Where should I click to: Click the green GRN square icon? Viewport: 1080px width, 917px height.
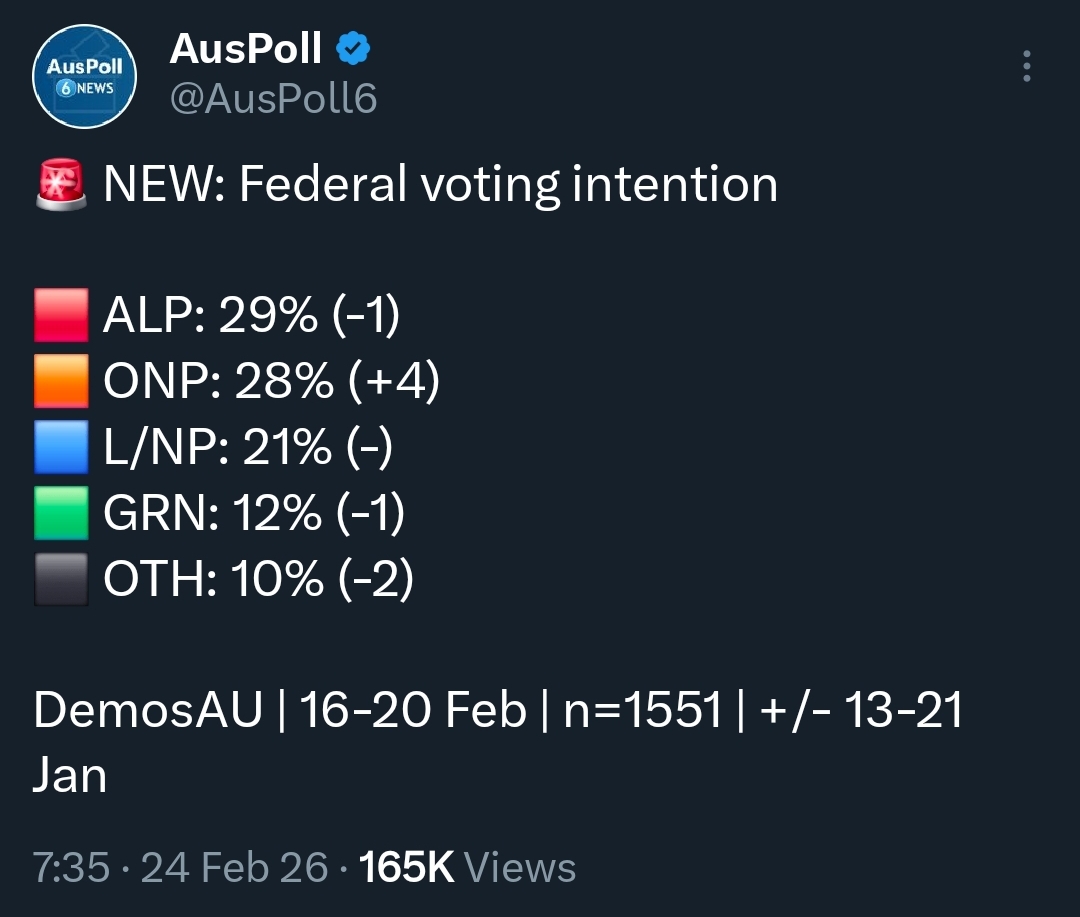(x=61, y=513)
